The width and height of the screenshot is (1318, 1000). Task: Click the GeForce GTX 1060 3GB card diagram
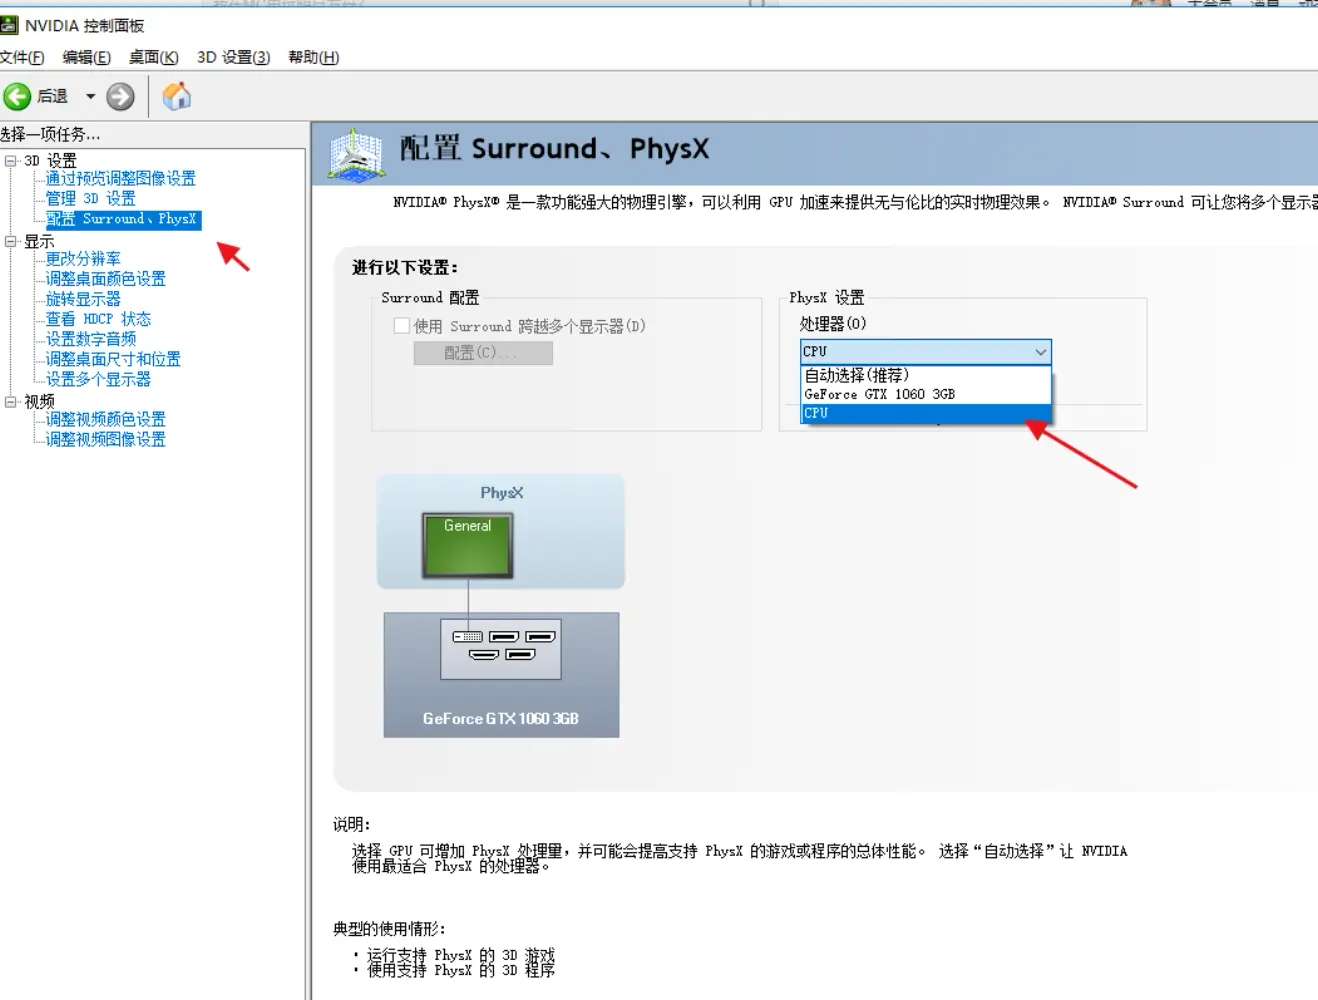tap(501, 675)
